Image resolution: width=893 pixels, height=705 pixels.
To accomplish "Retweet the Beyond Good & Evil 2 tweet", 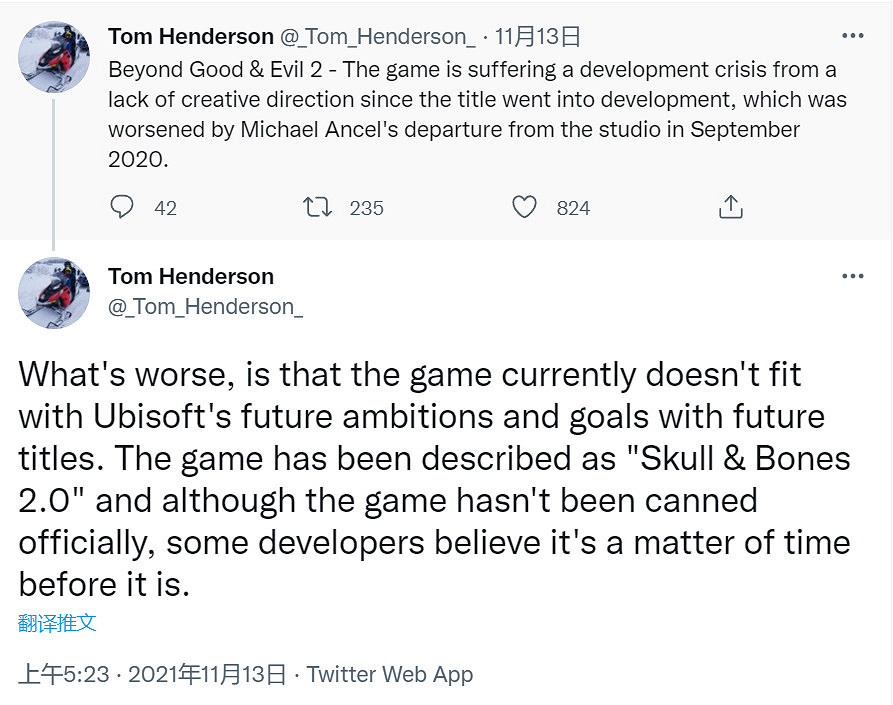I will (316, 207).
